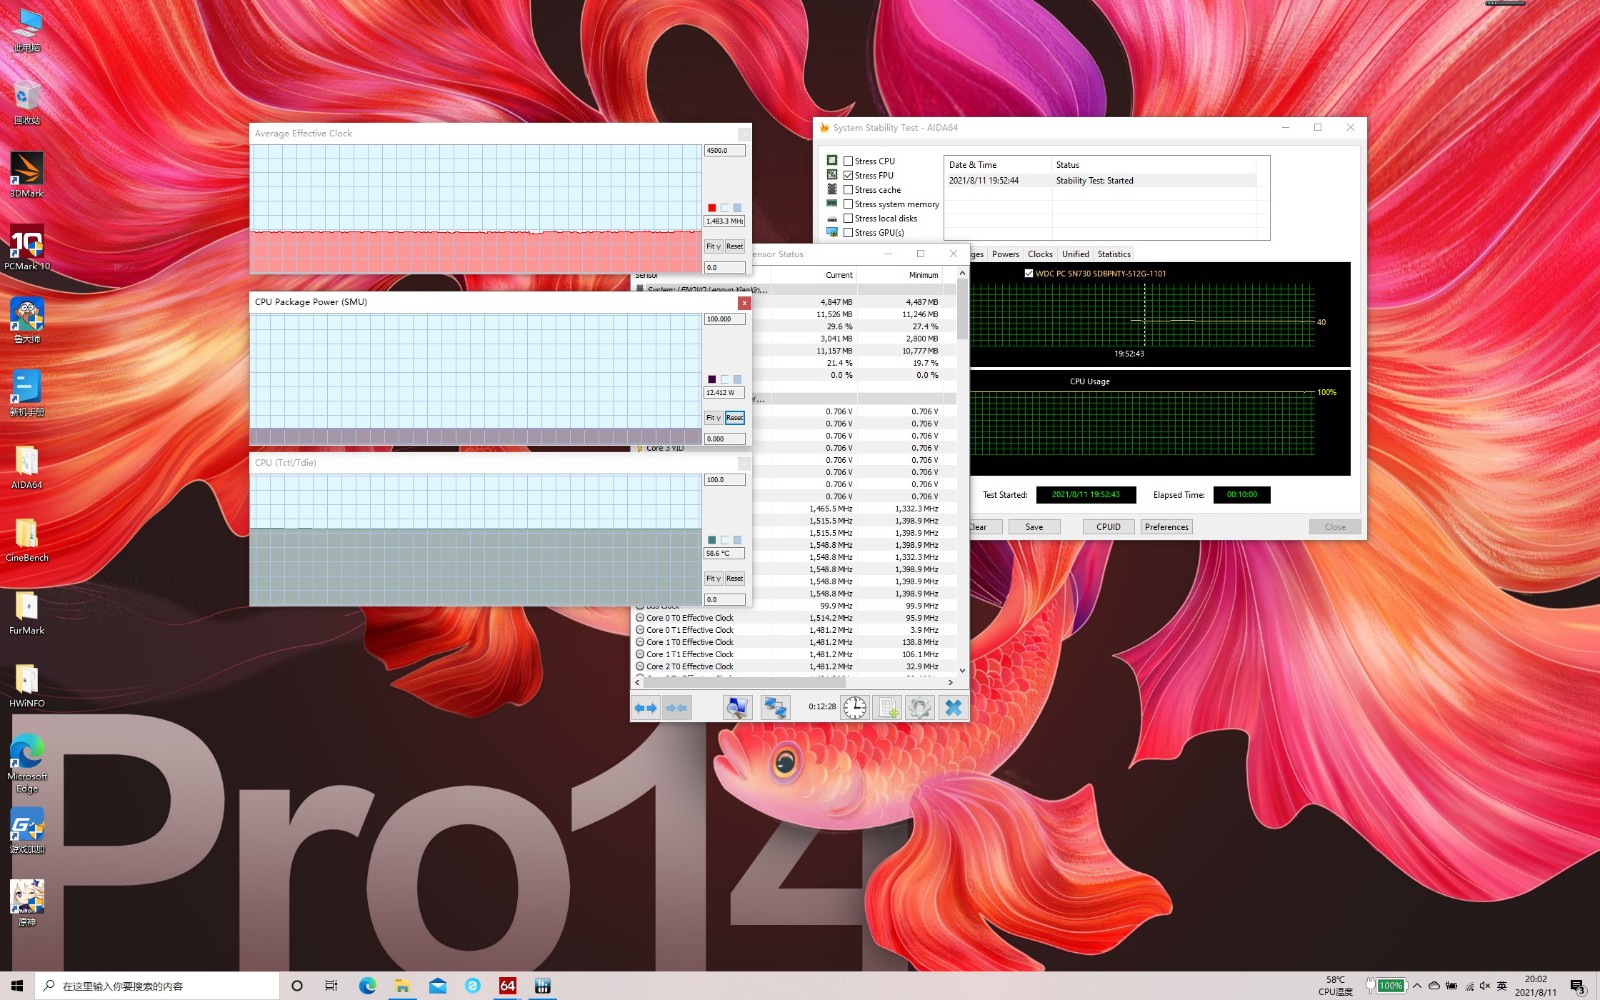This screenshot has width=1600, height=1000.
Task: Click the Windows search box in taskbar
Action: point(157,986)
